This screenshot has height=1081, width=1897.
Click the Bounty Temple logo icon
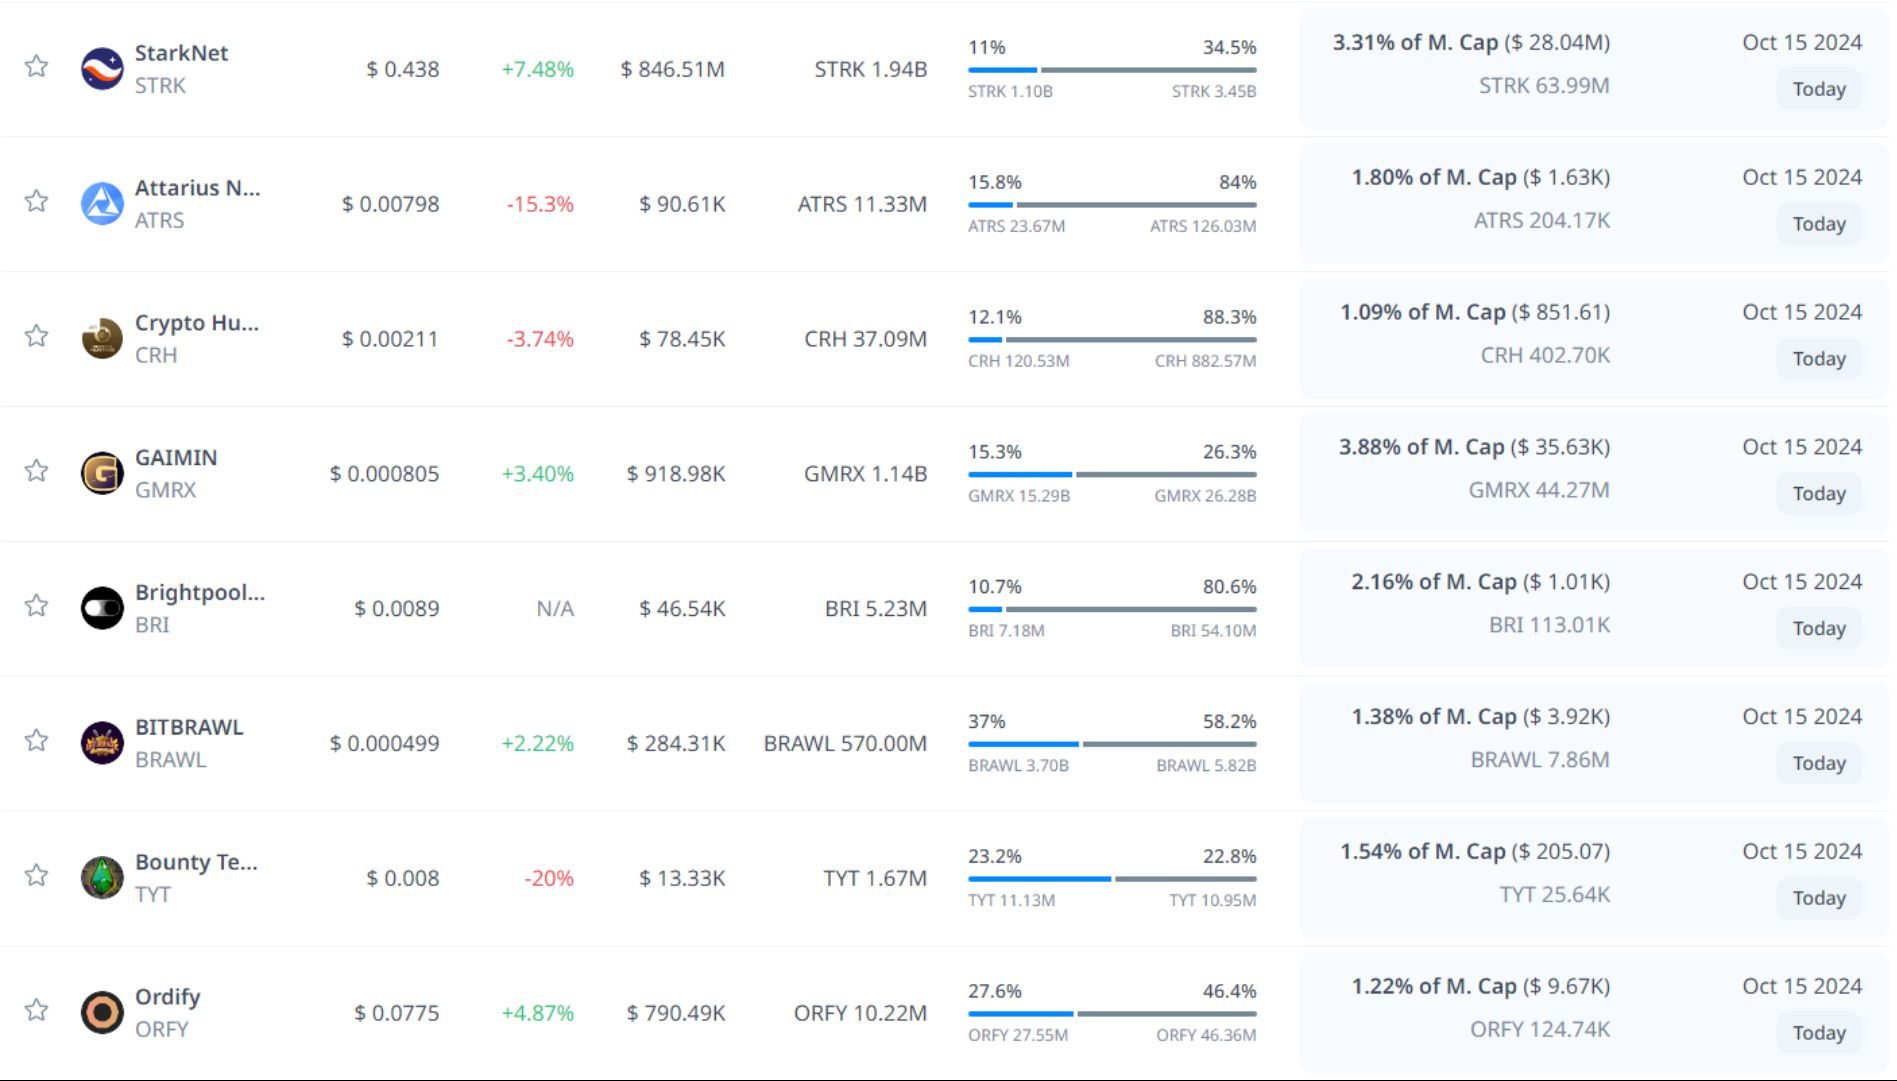click(102, 878)
